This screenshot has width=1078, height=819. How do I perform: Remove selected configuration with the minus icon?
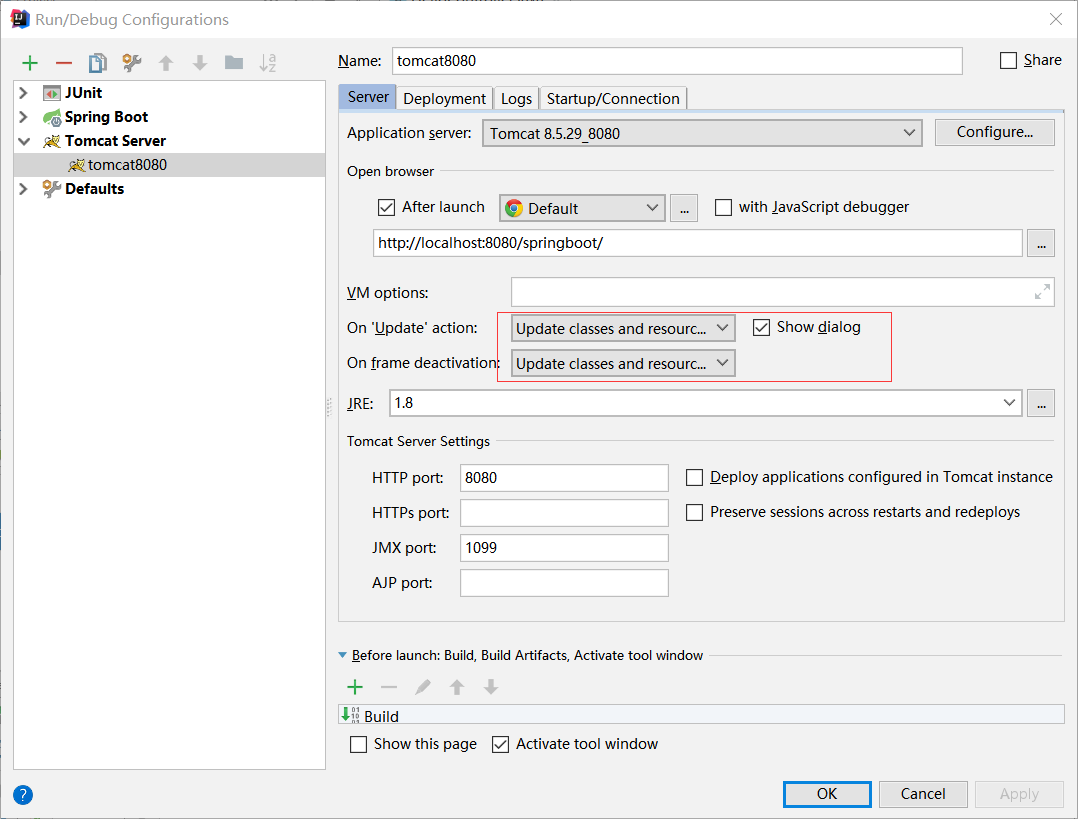click(x=64, y=63)
